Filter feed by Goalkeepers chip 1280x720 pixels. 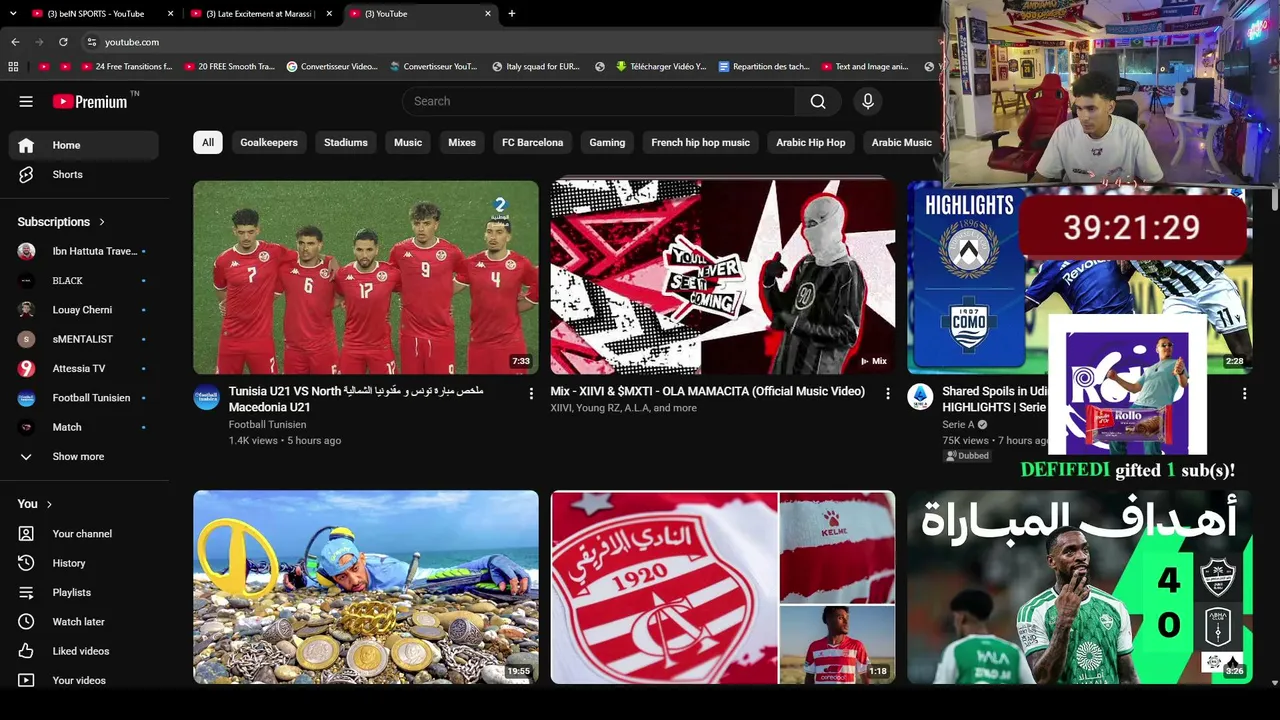click(x=269, y=142)
